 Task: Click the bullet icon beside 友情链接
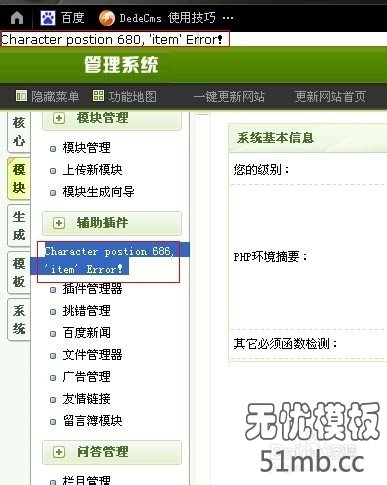tap(53, 400)
